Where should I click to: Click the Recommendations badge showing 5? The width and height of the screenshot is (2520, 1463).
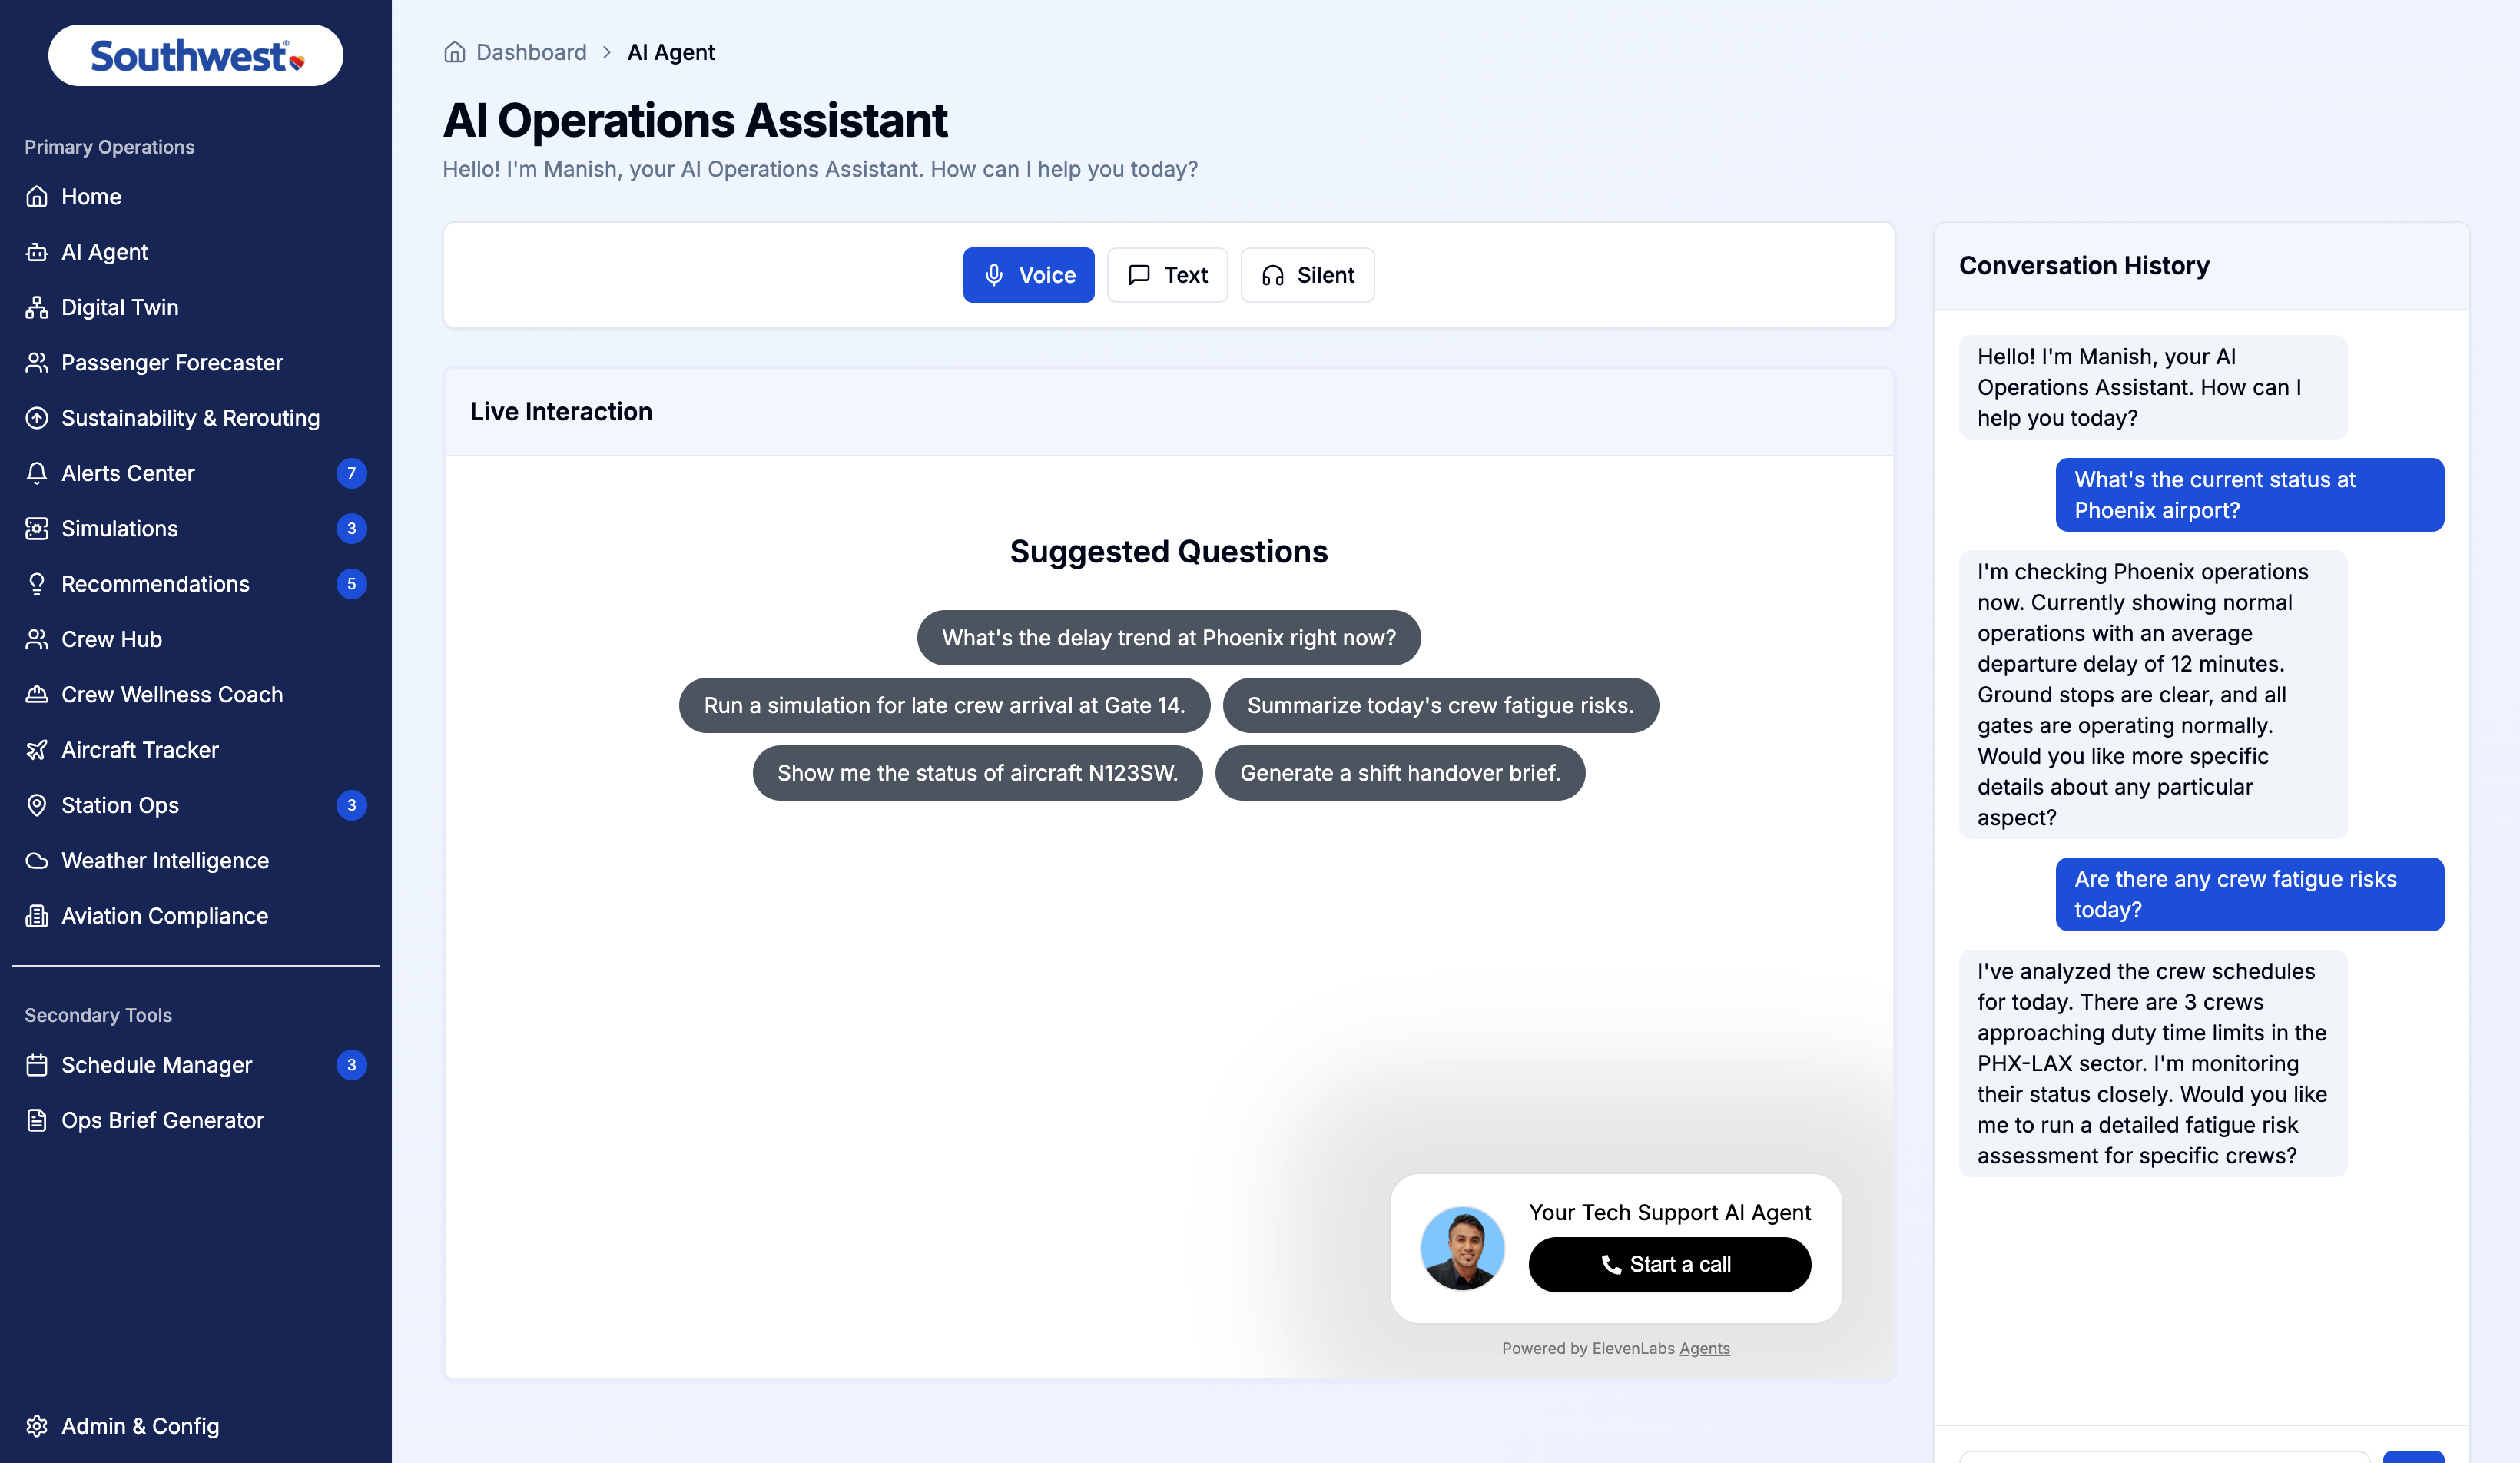tap(351, 584)
